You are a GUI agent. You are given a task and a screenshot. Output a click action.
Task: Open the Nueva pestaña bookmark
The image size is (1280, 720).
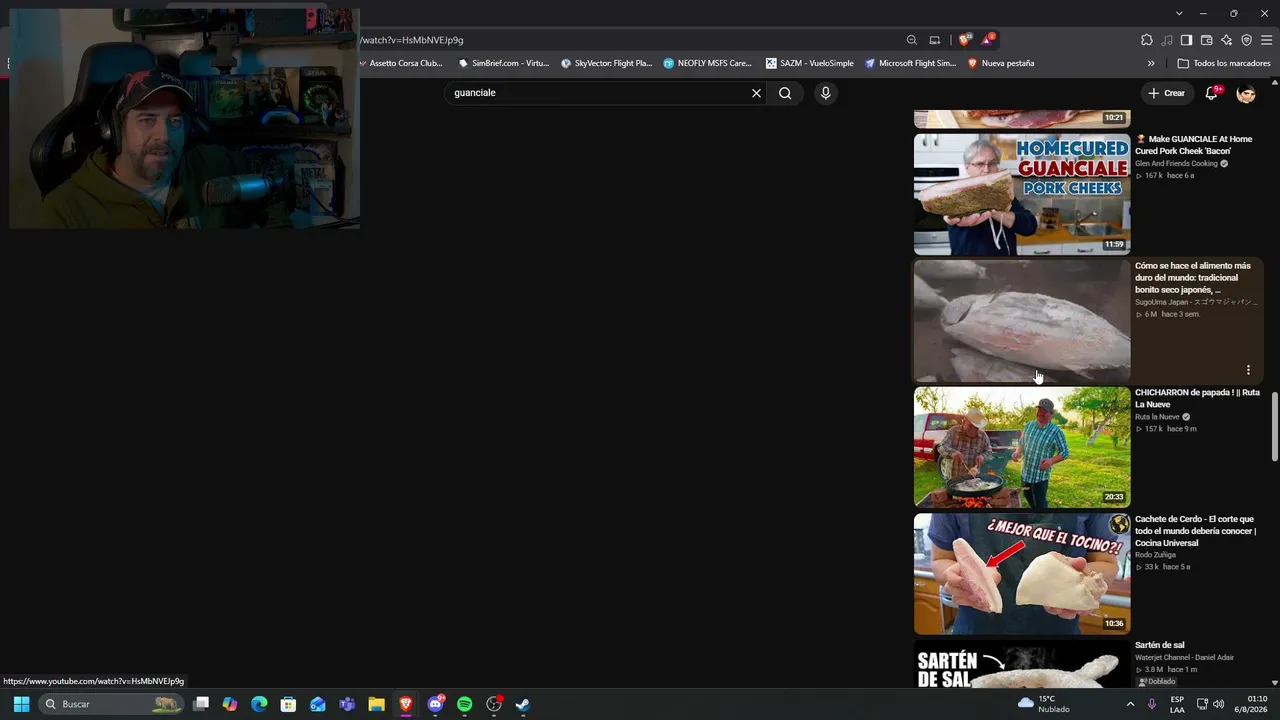(1001, 63)
